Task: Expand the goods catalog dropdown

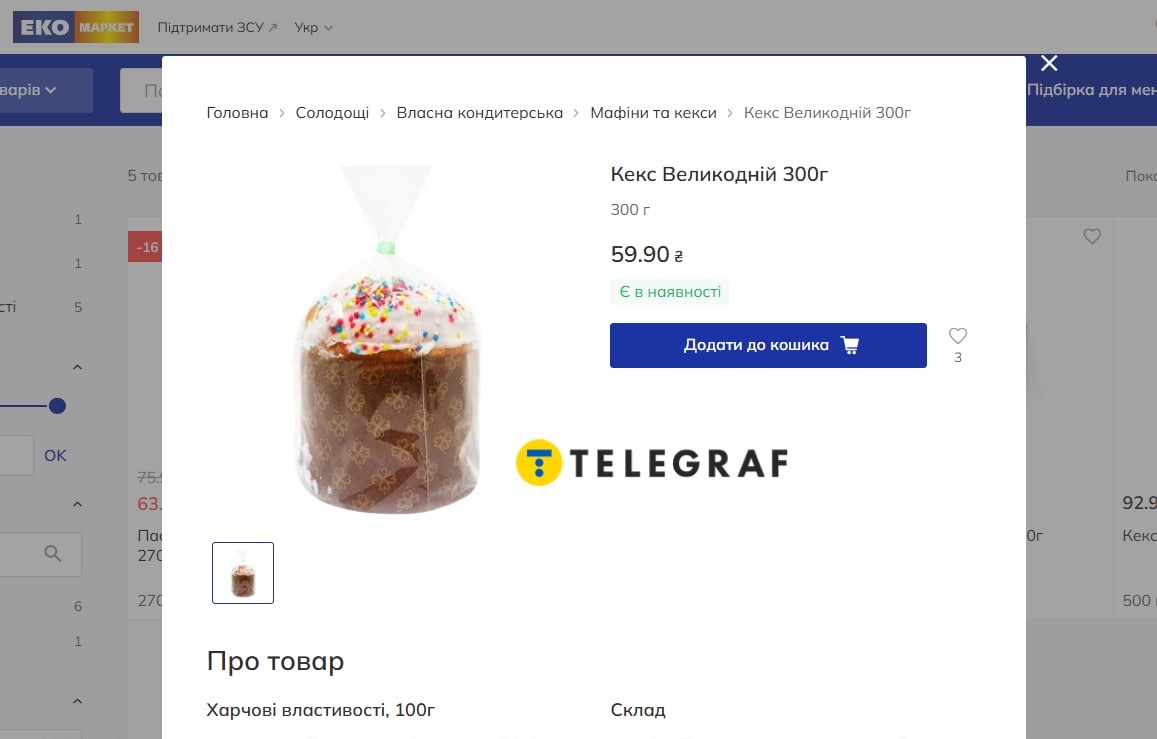Action: click(x=46, y=90)
